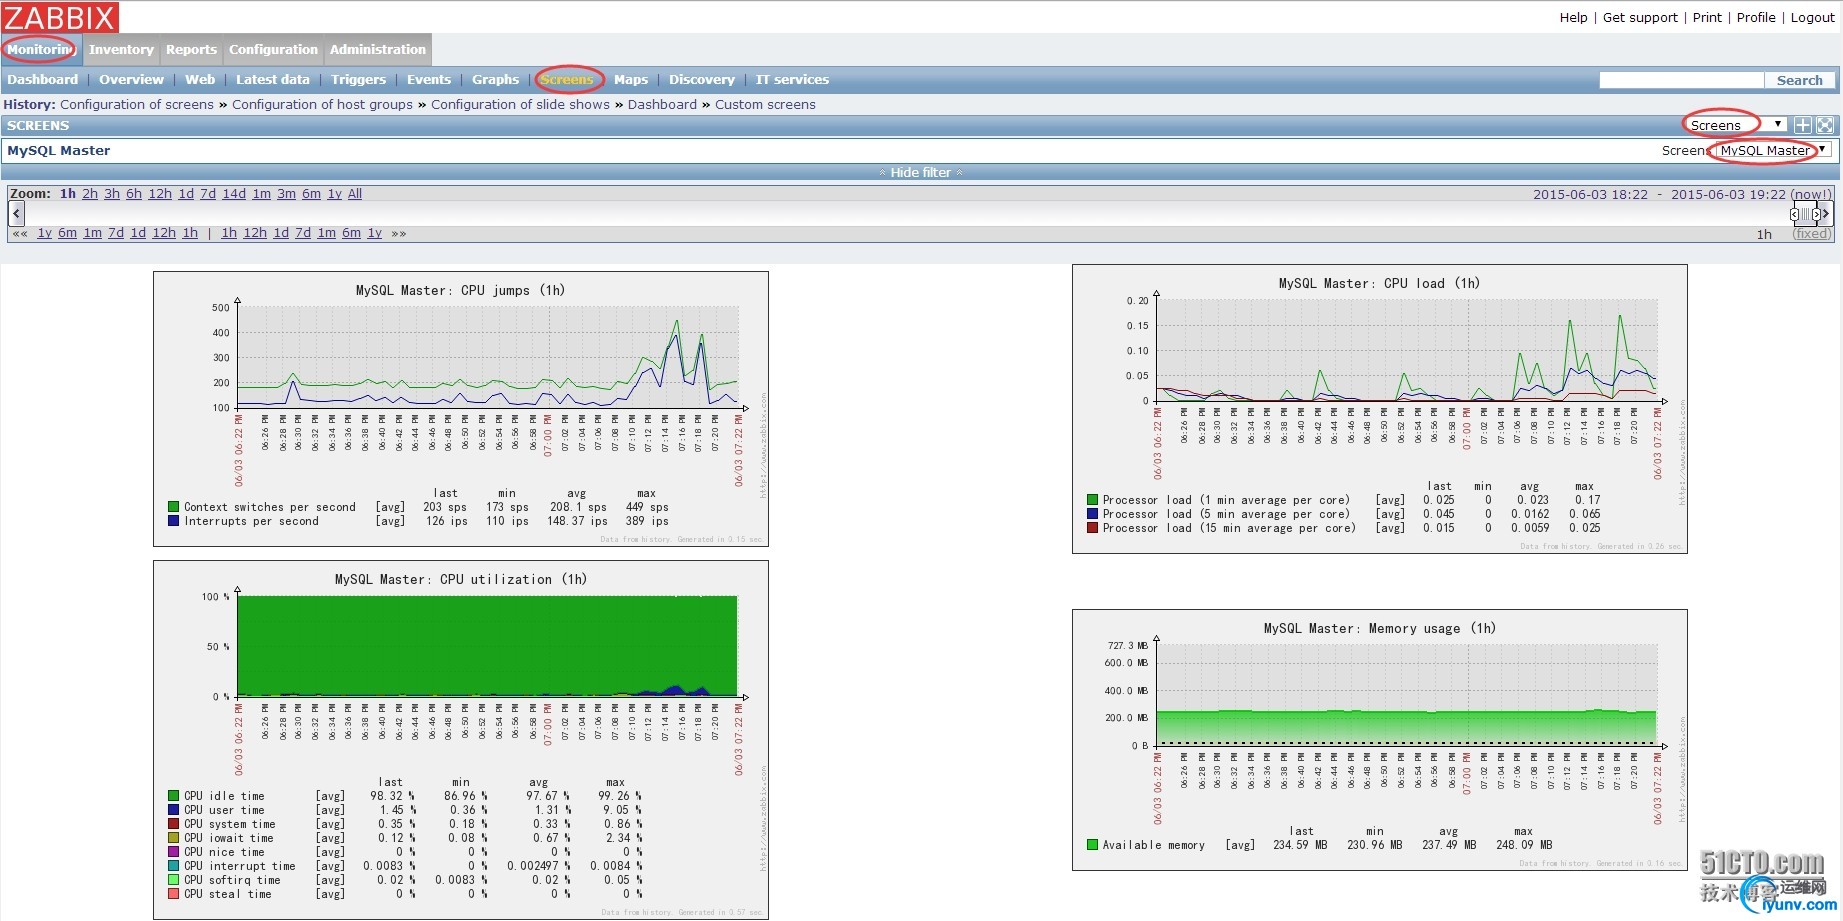Open IT services submenu
The image size is (1843, 921).
(x=792, y=79)
